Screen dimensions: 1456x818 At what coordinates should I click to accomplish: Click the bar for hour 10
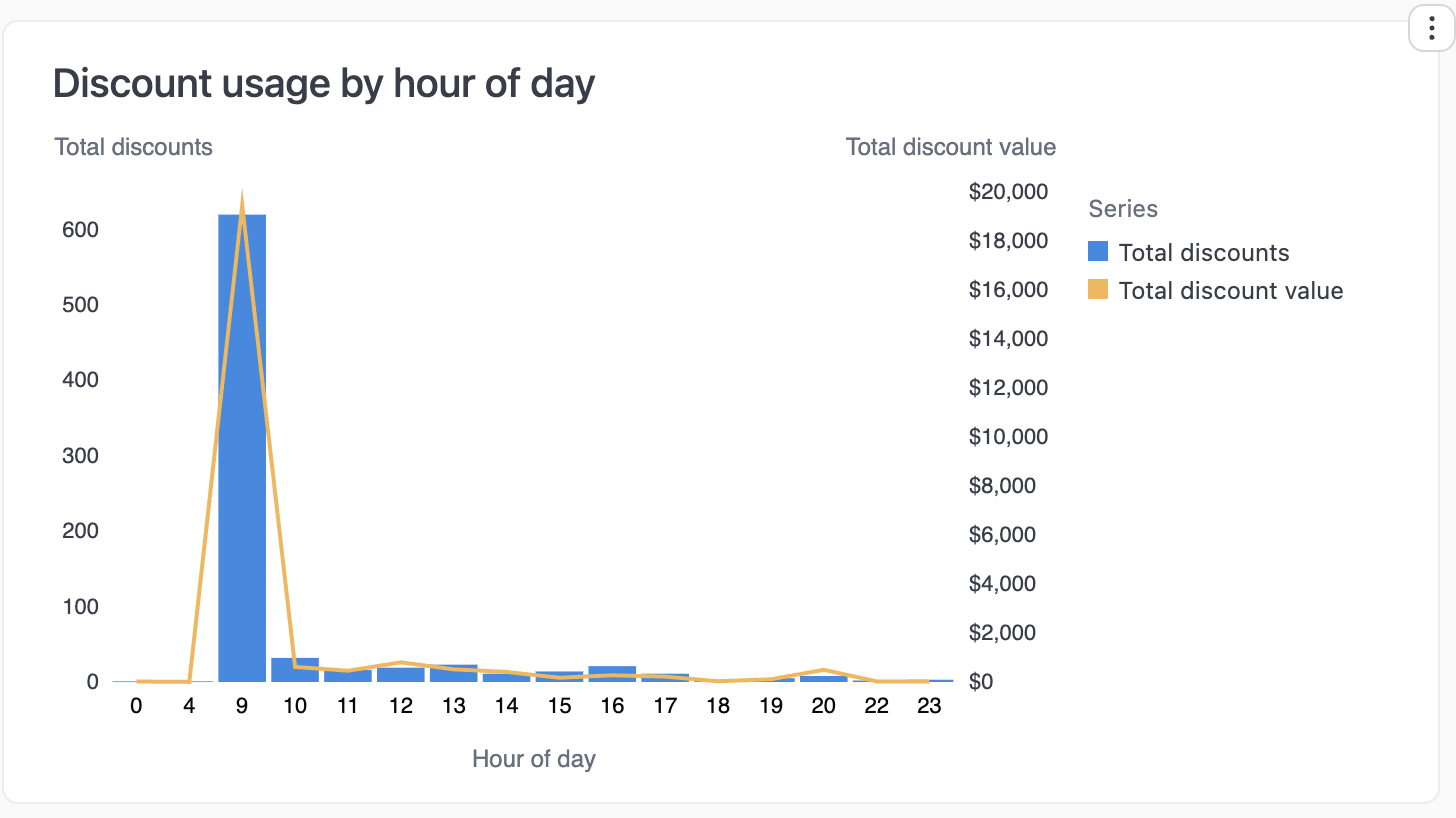pos(294,670)
